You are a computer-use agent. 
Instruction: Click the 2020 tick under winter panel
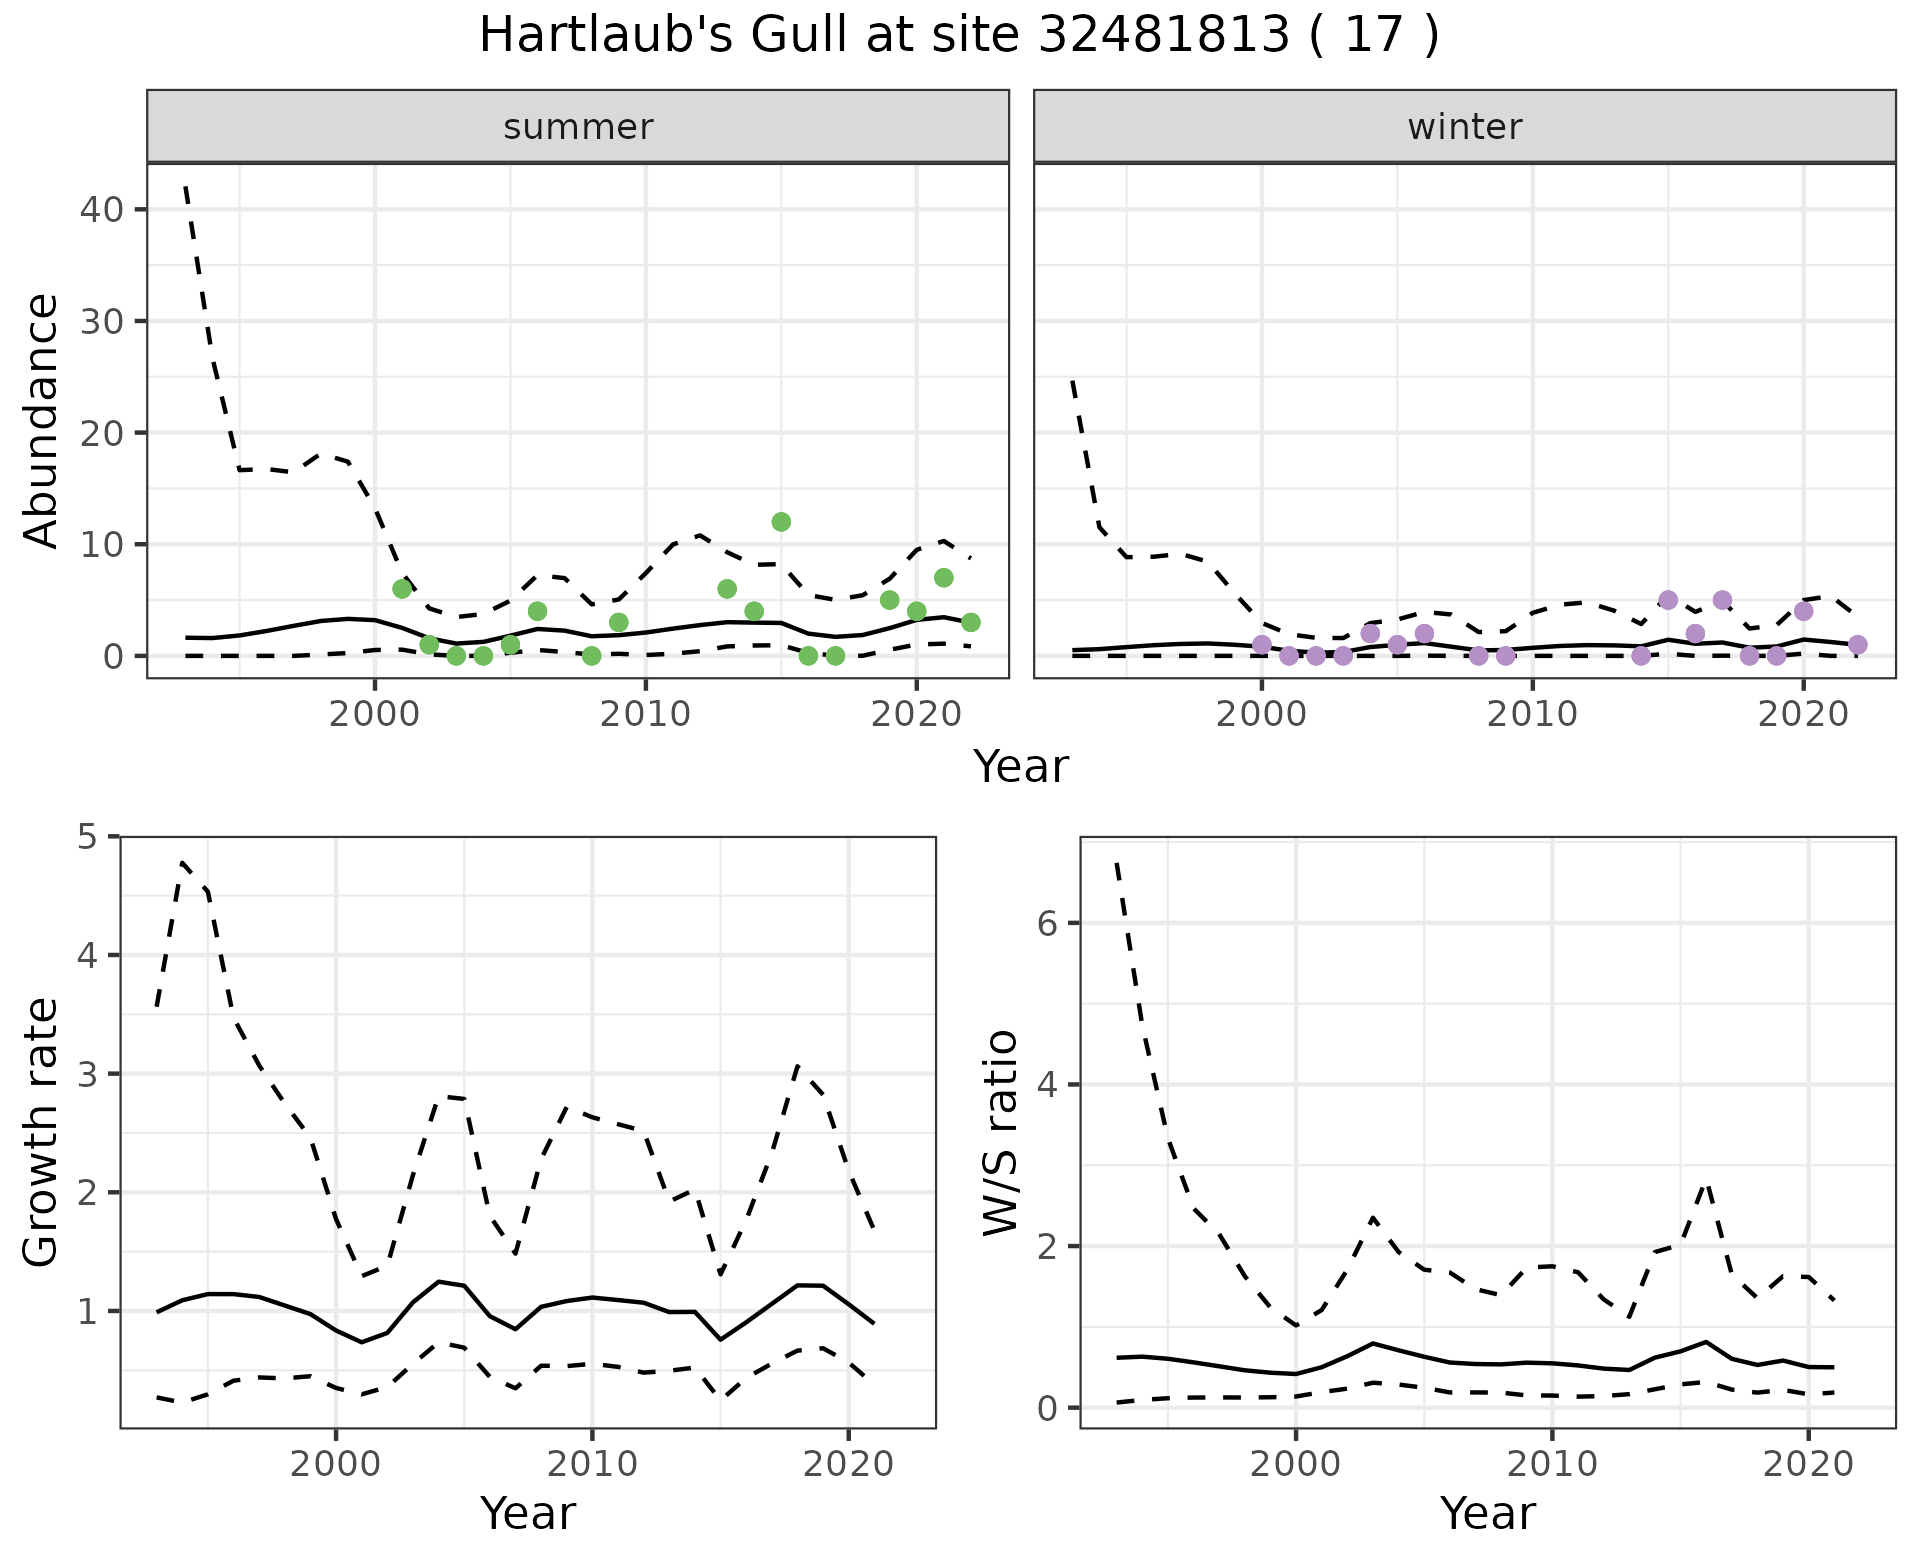pyautogui.click(x=1803, y=714)
